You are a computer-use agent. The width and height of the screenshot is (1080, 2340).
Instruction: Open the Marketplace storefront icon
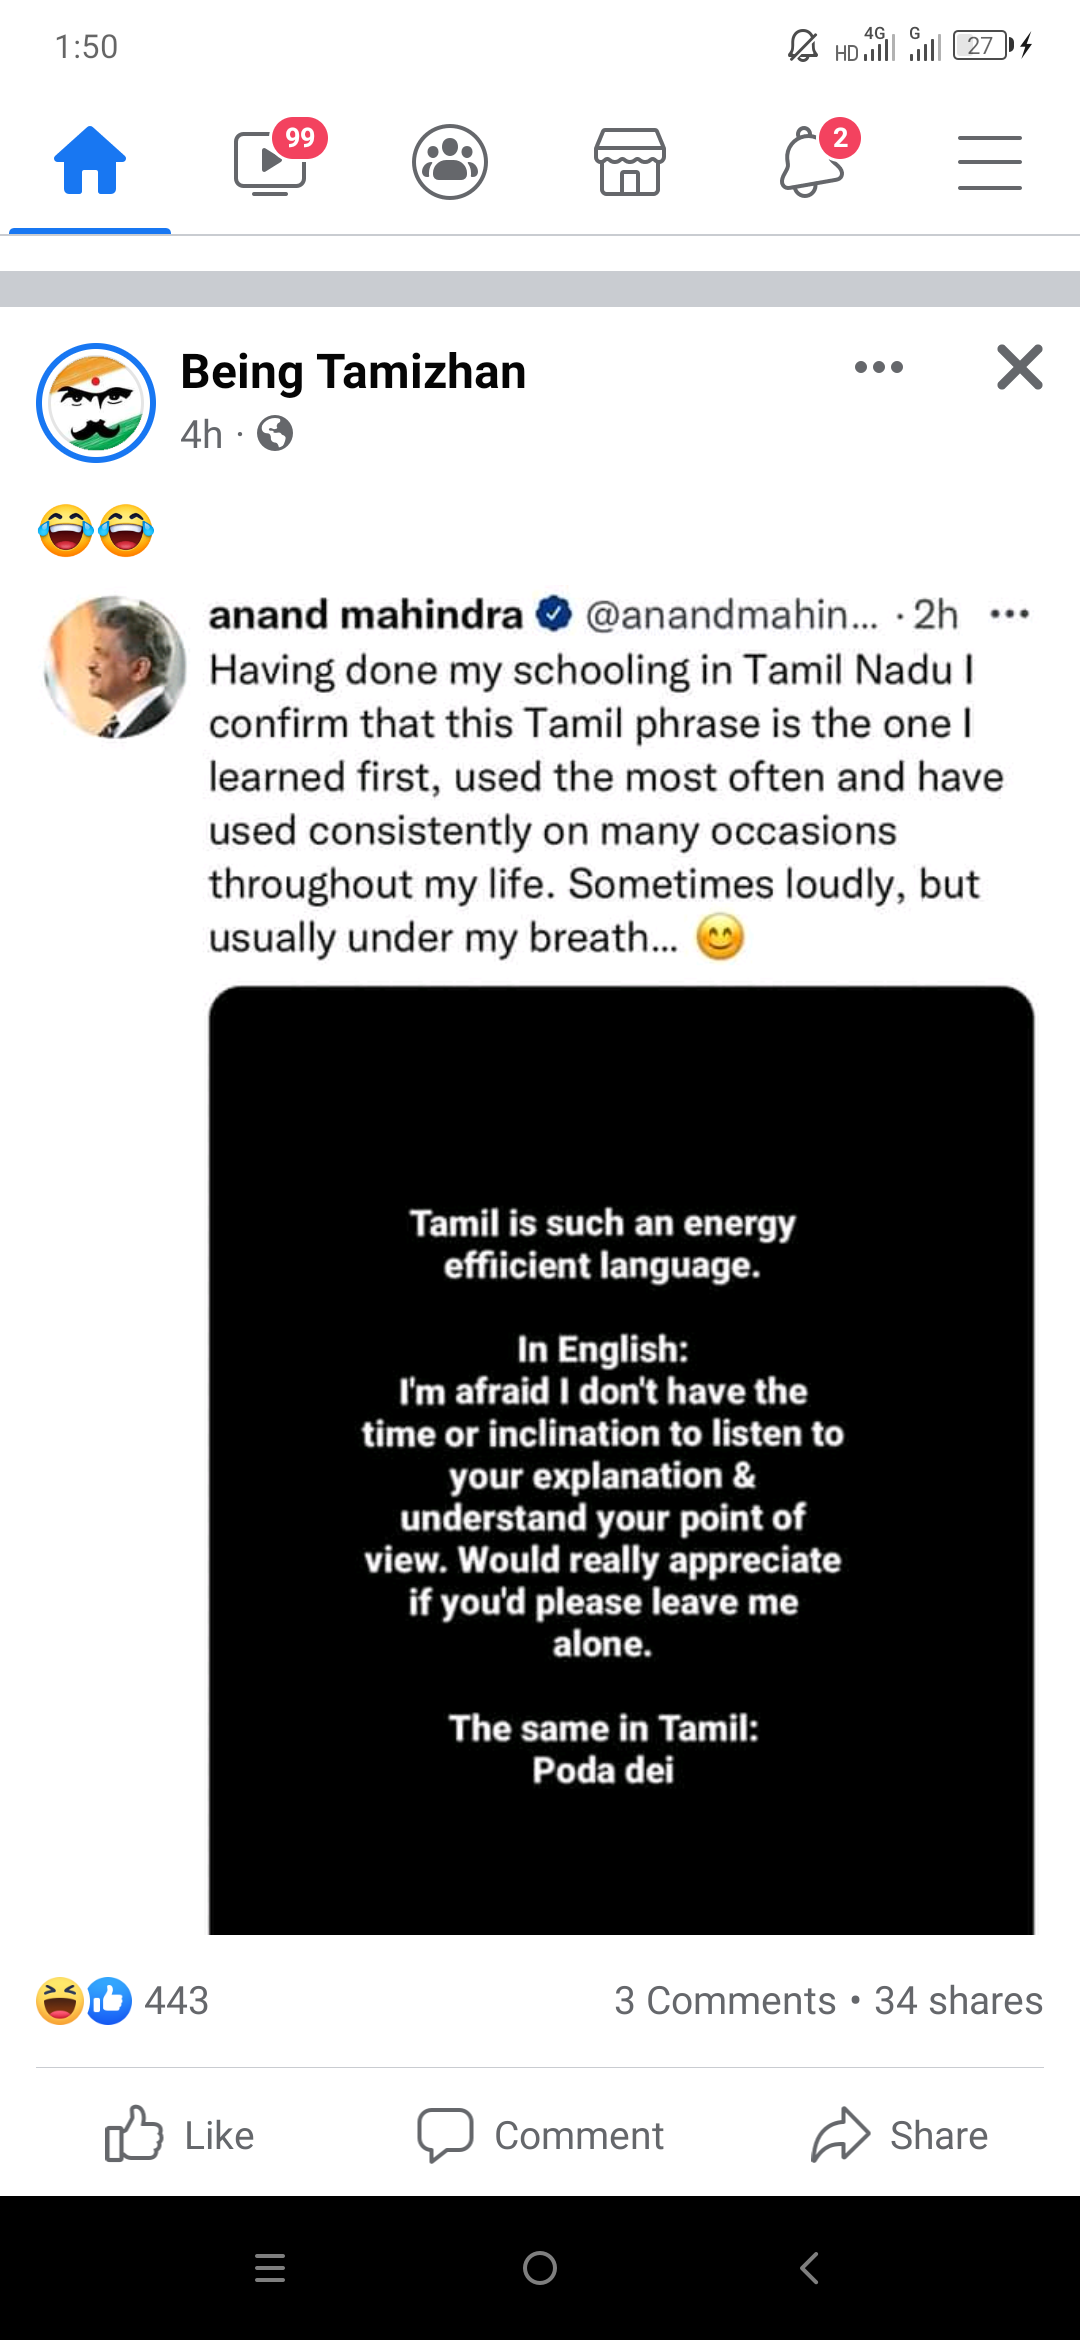630,161
